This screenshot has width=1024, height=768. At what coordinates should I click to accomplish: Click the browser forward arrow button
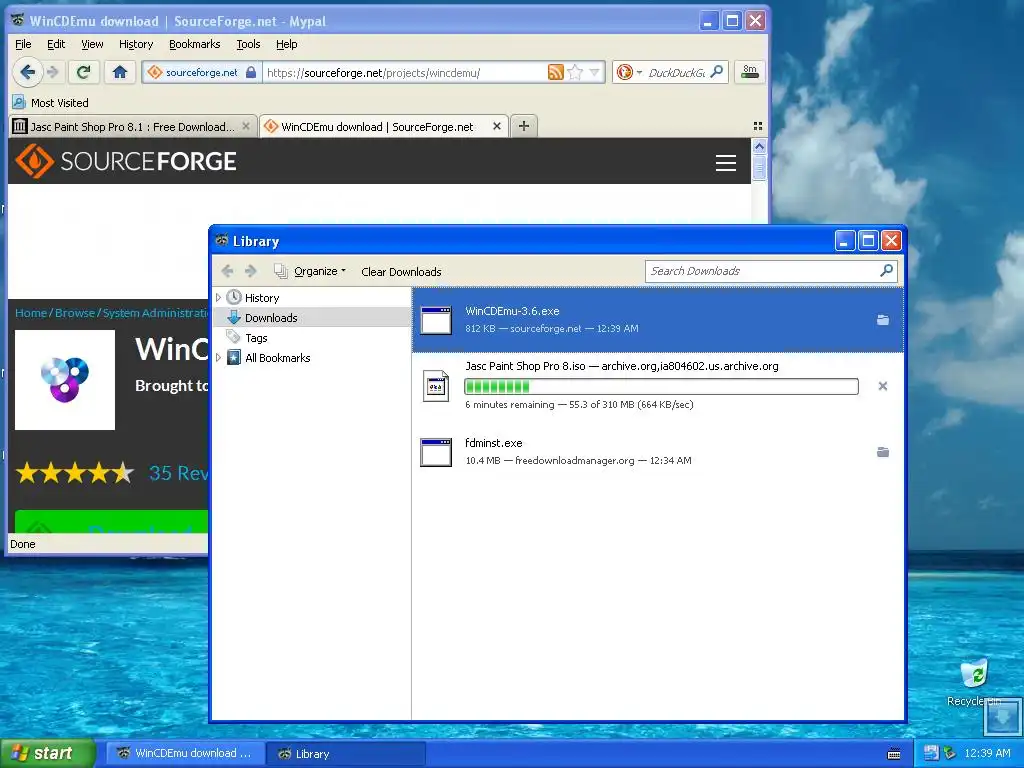click(x=54, y=72)
